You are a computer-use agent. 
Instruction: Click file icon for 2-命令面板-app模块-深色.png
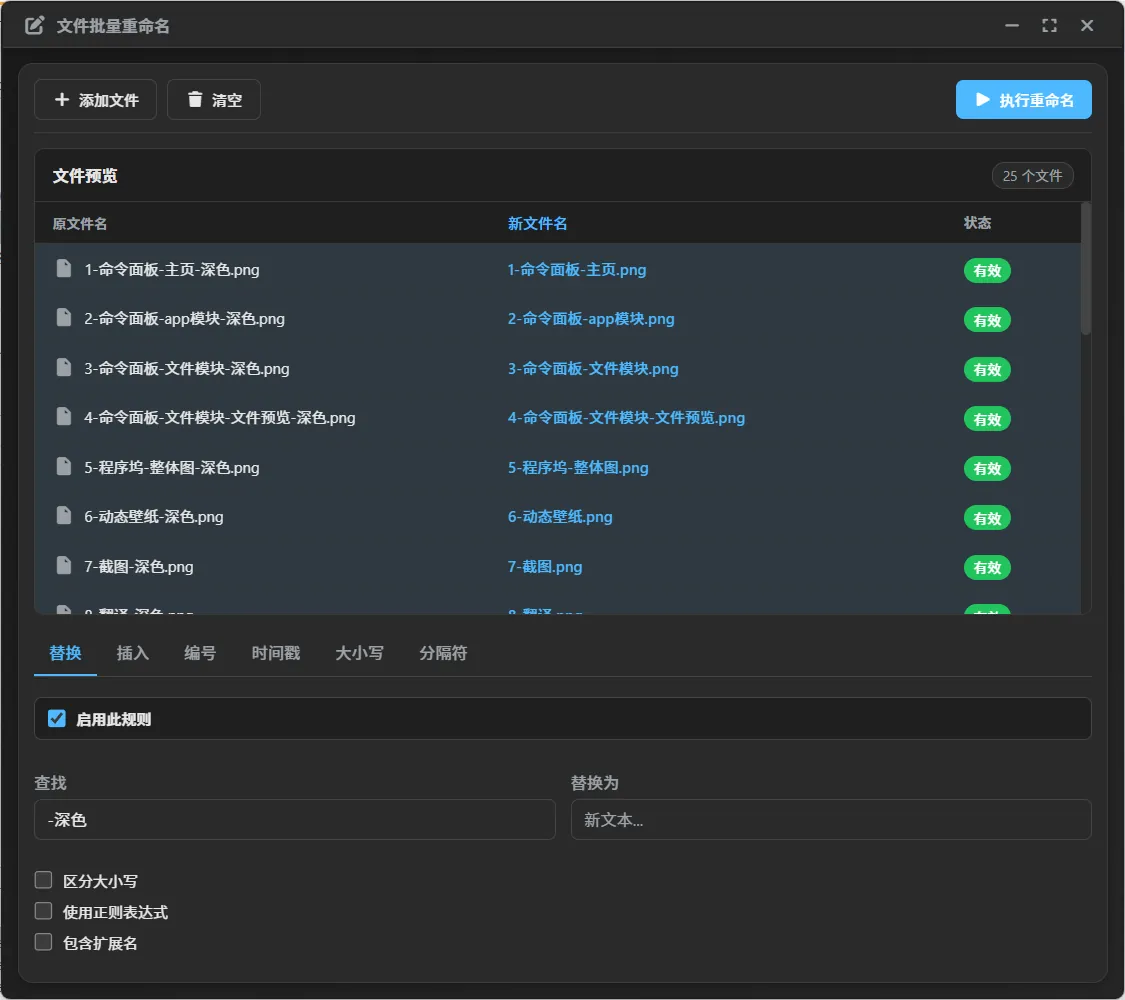pyautogui.click(x=64, y=318)
